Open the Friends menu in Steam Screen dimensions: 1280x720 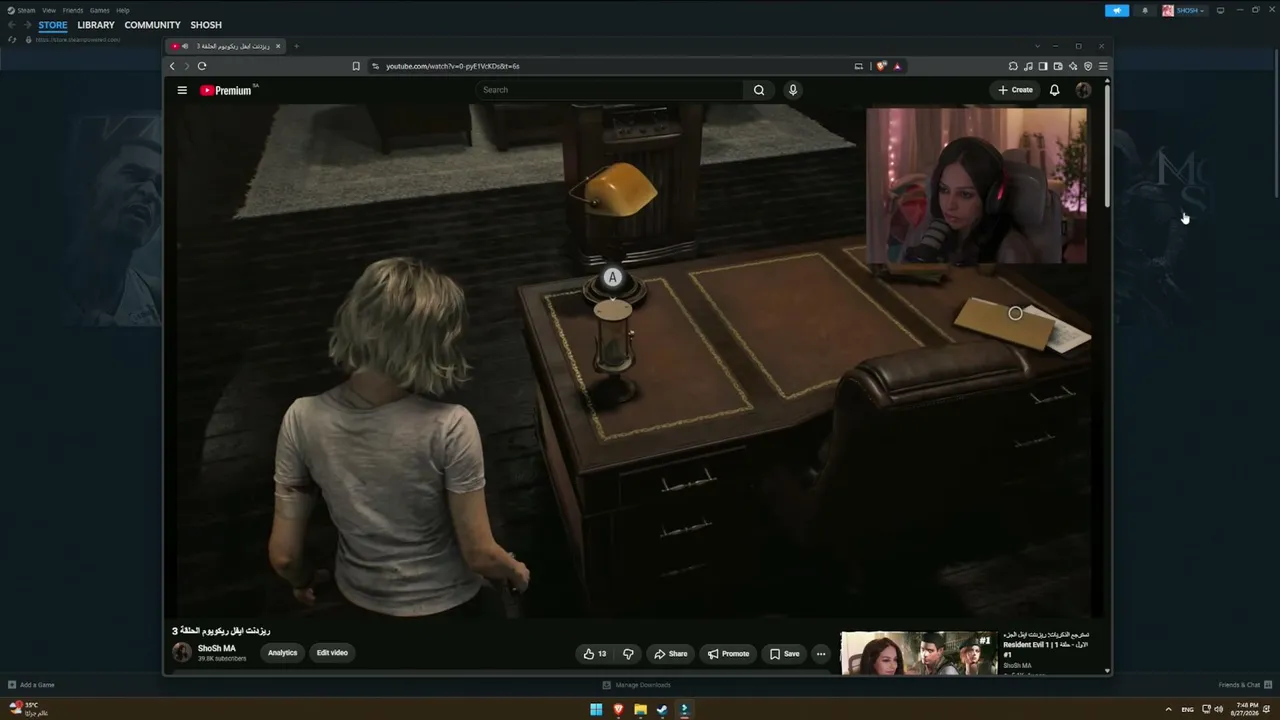pos(73,10)
